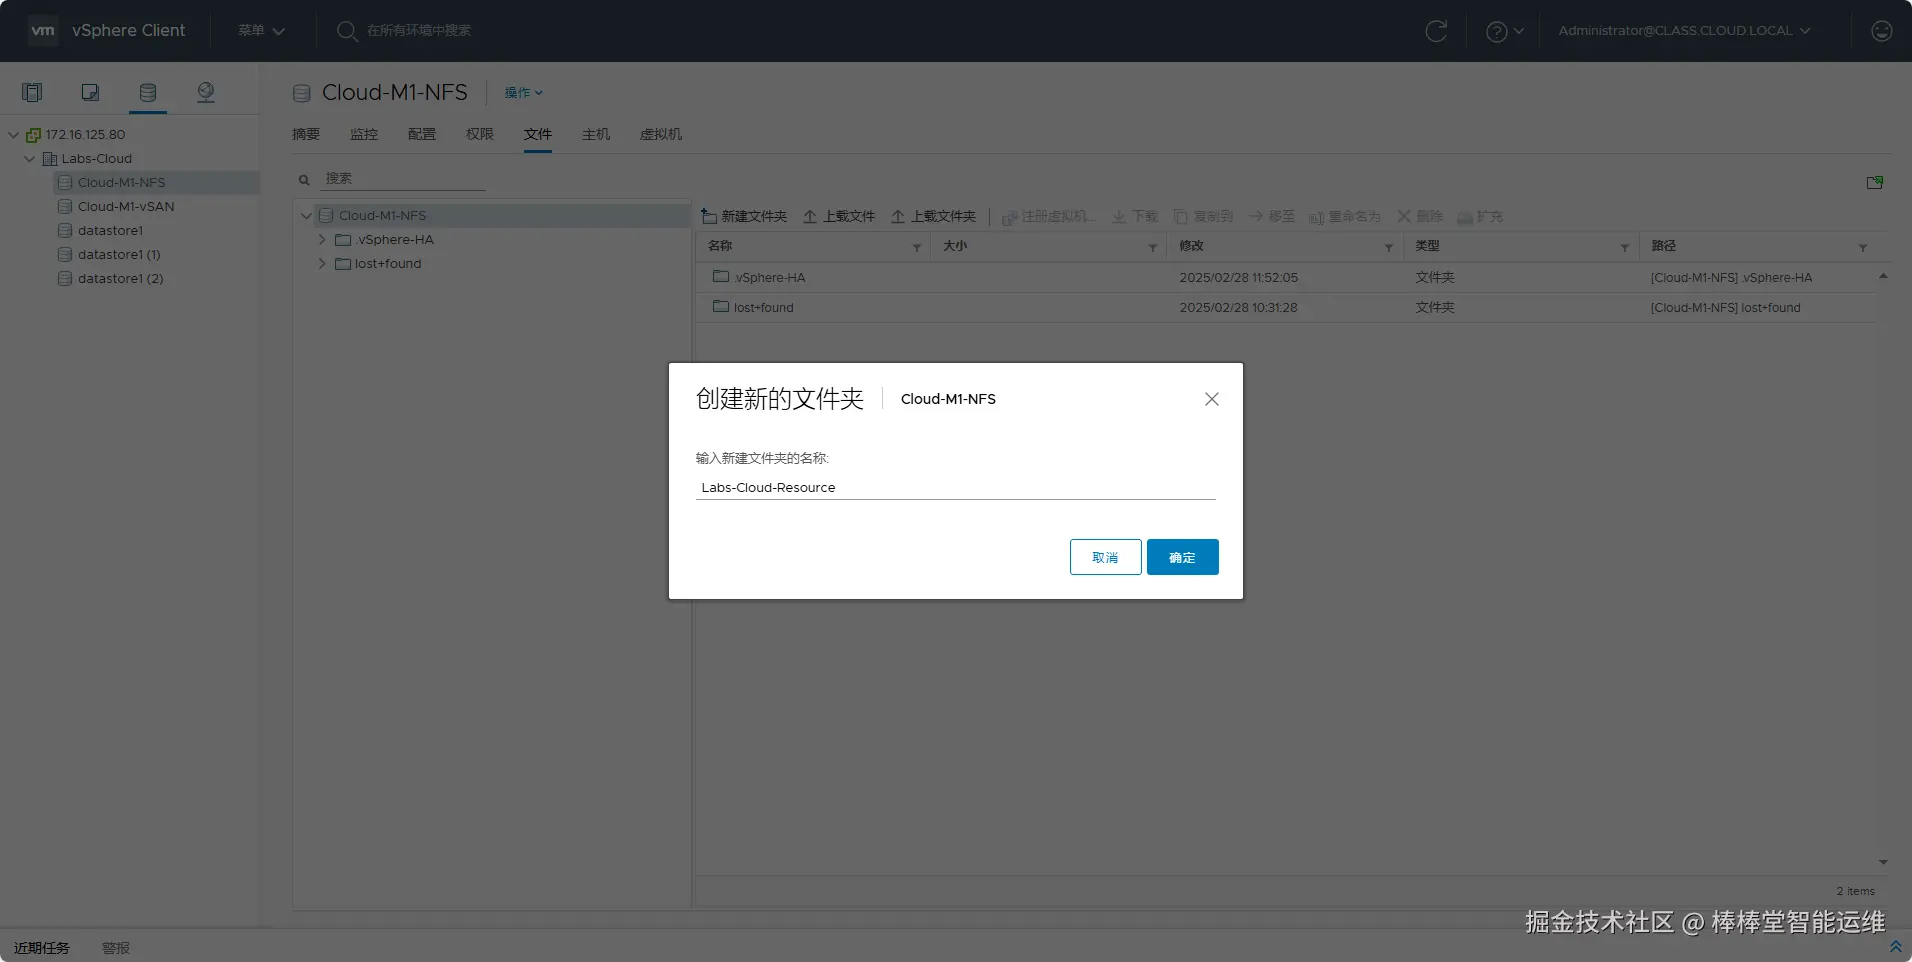Expand the .vSphere-HA folder in the file tree
Image resolution: width=1912 pixels, height=962 pixels.
tap(322, 240)
